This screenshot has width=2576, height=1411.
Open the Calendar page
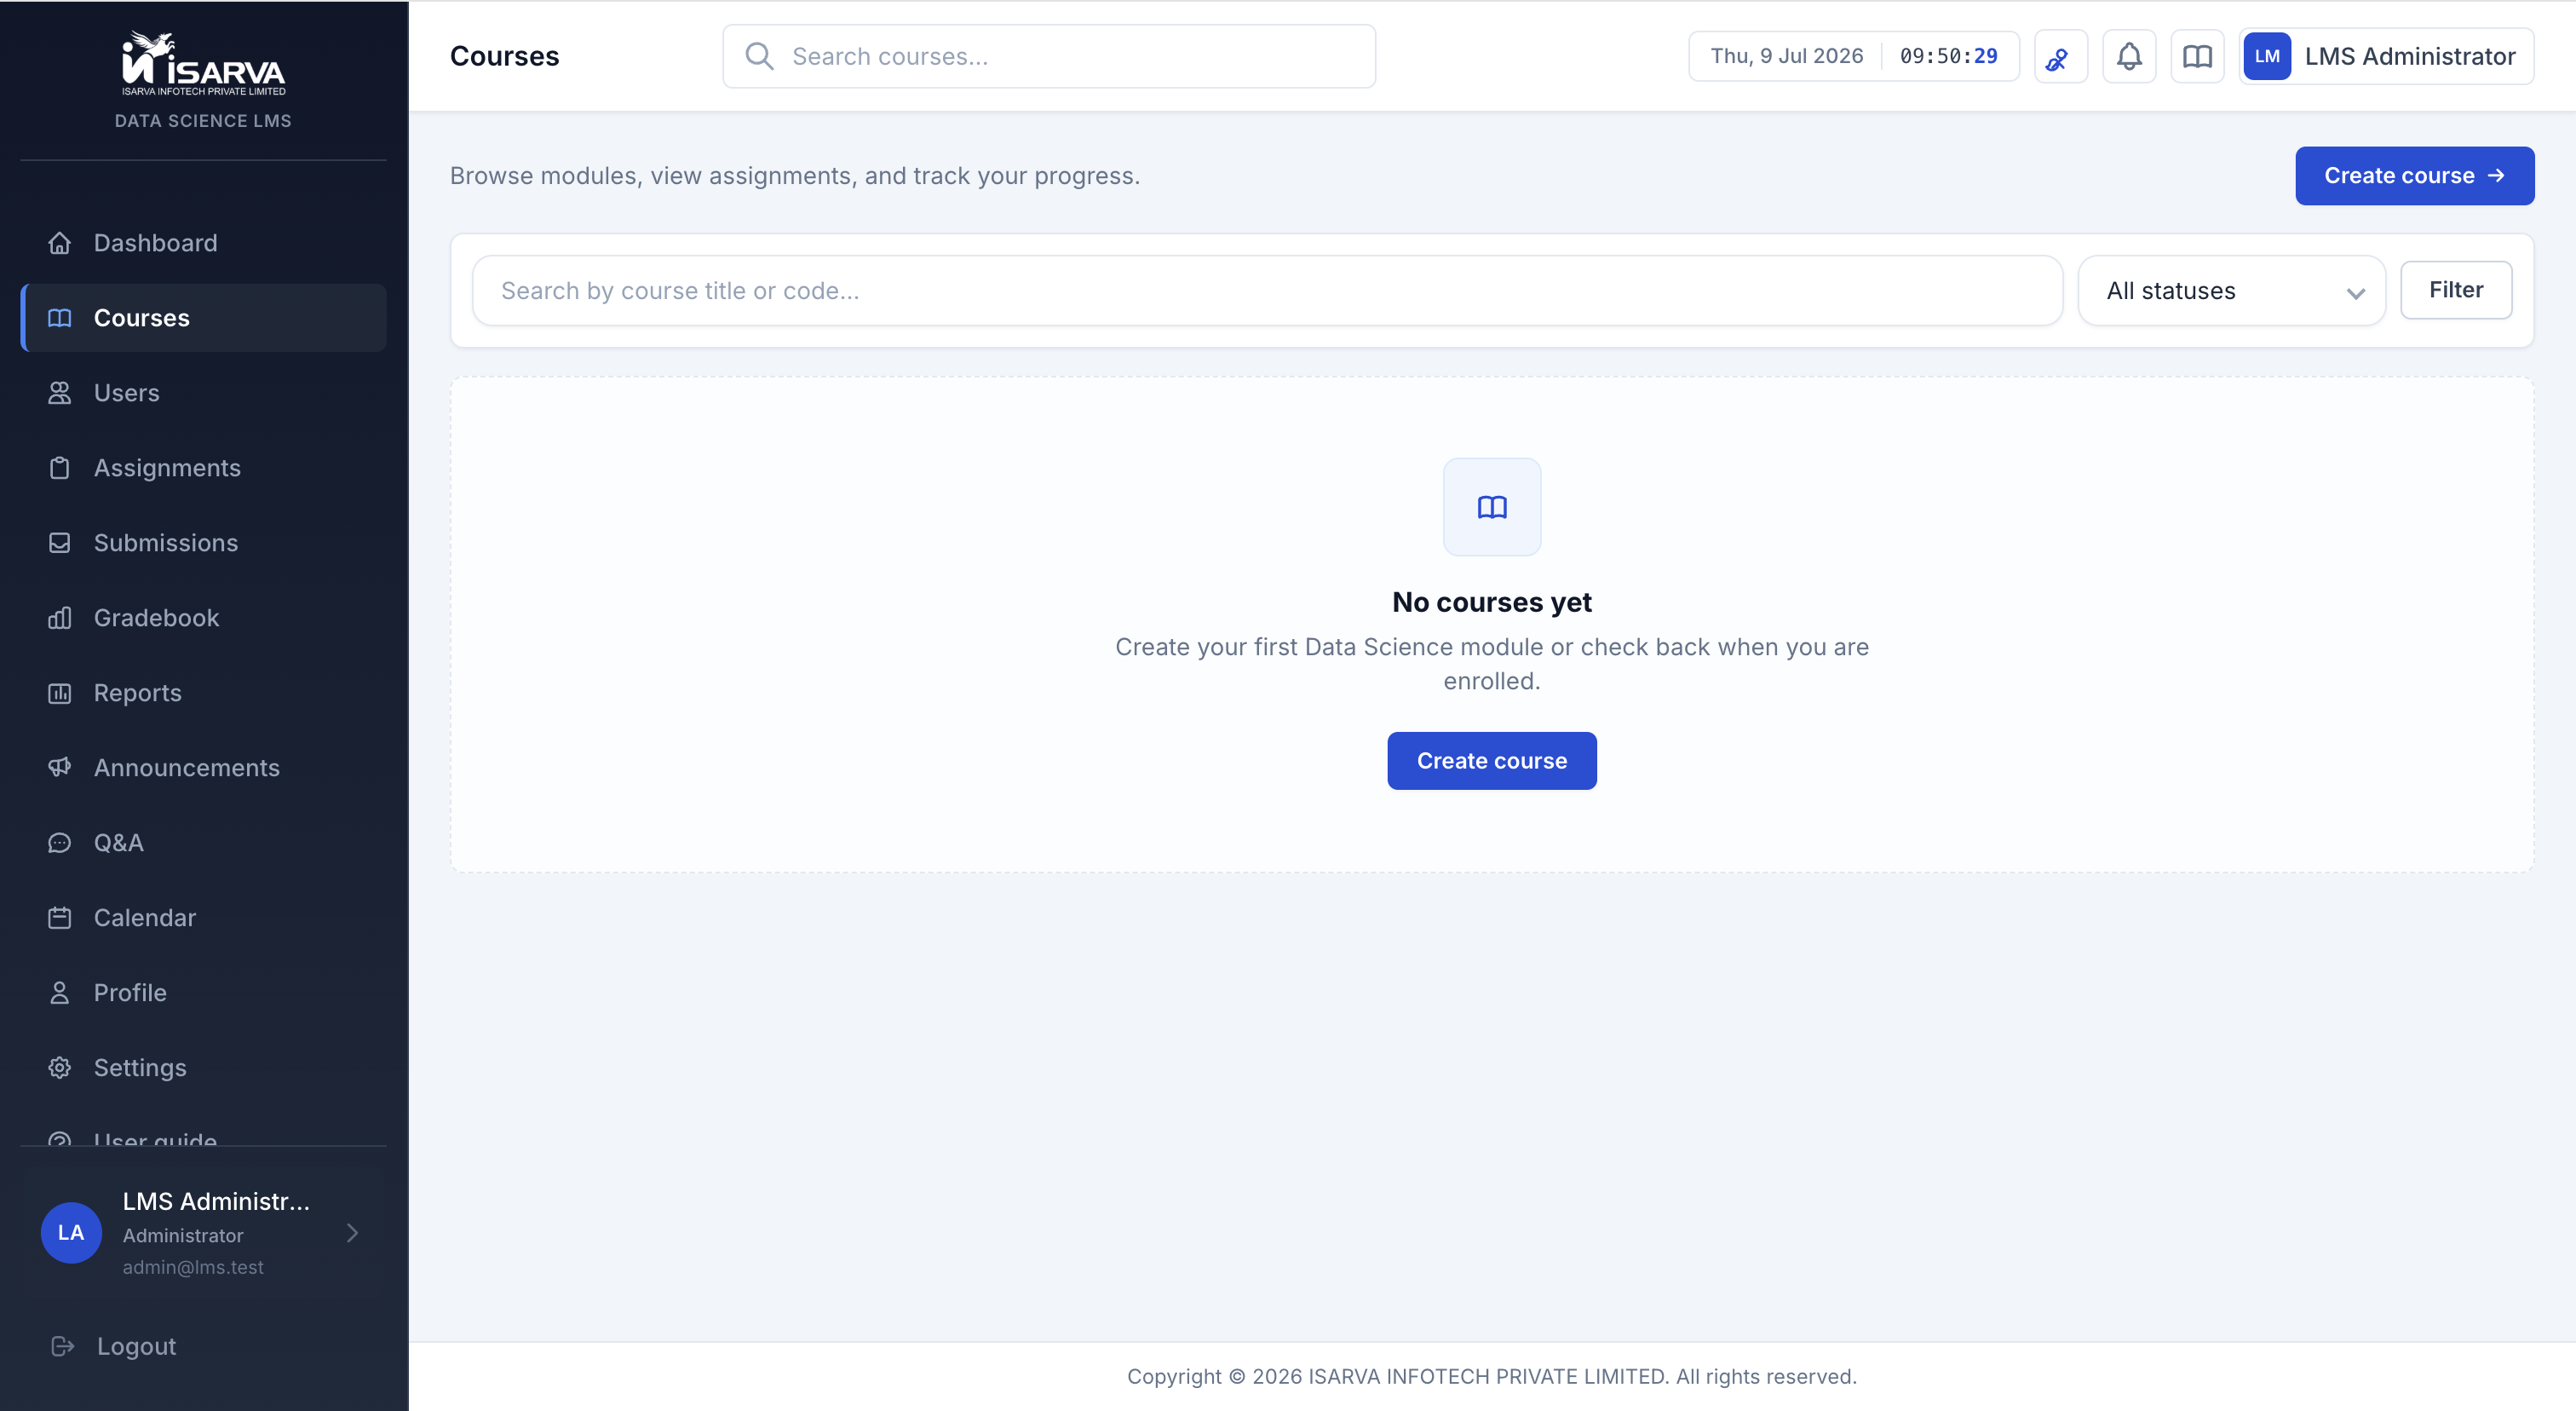coord(203,918)
